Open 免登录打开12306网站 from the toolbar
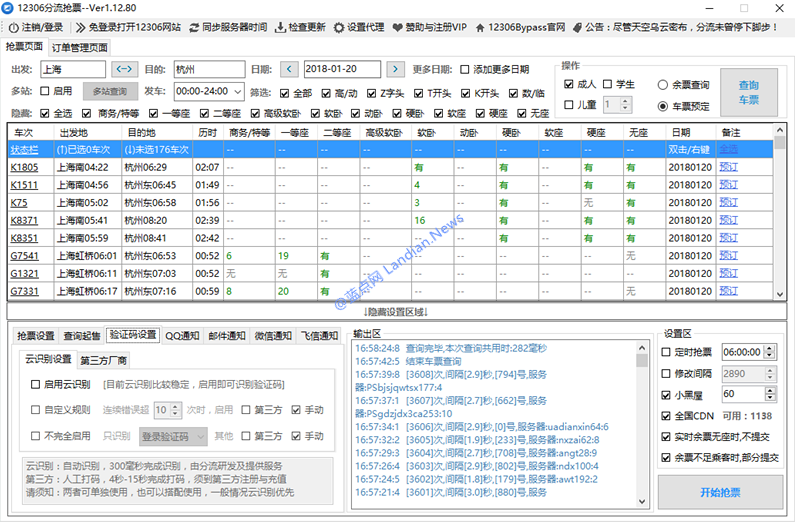 pos(128,27)
